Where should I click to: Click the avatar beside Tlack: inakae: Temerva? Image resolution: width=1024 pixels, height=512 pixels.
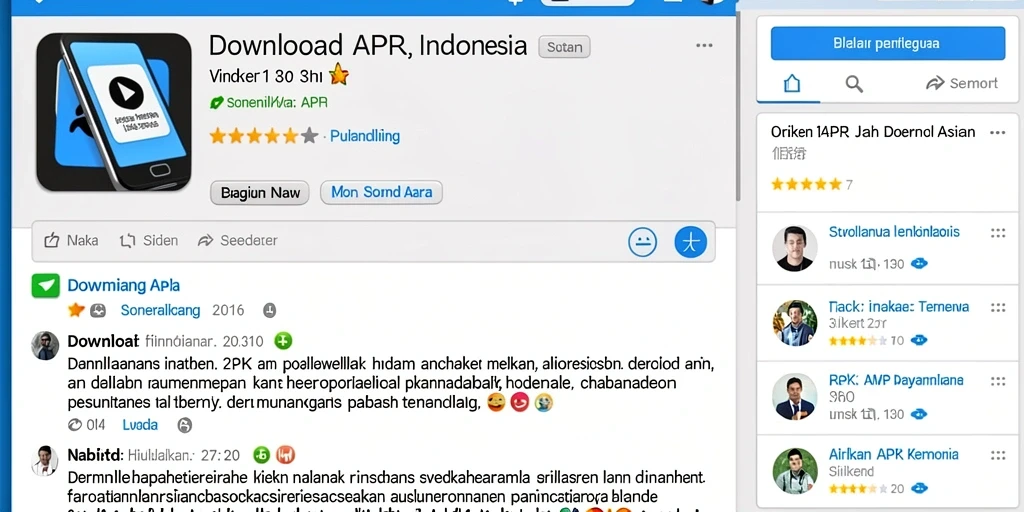coord(795,323)
